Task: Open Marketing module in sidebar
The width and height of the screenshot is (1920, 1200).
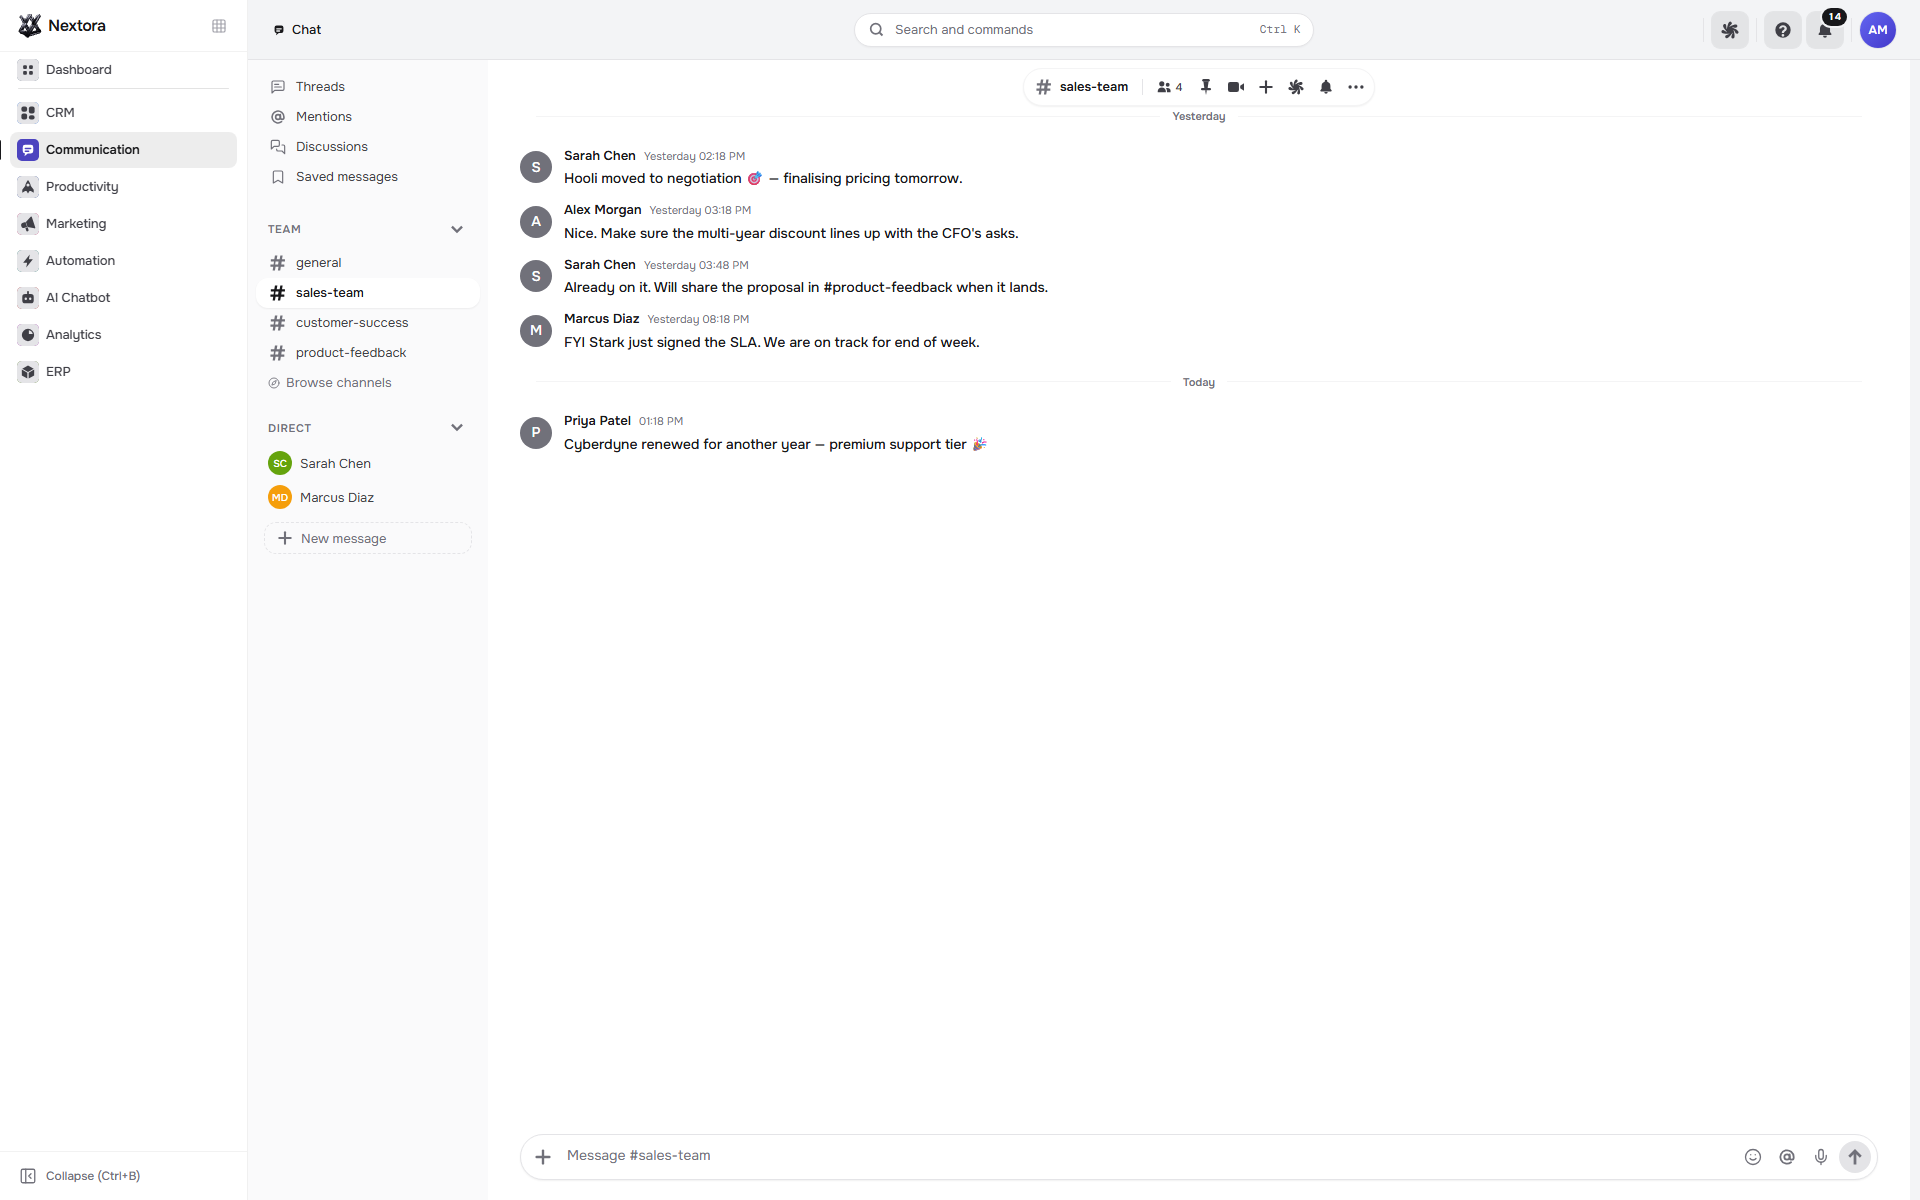Action: [123, 224]
